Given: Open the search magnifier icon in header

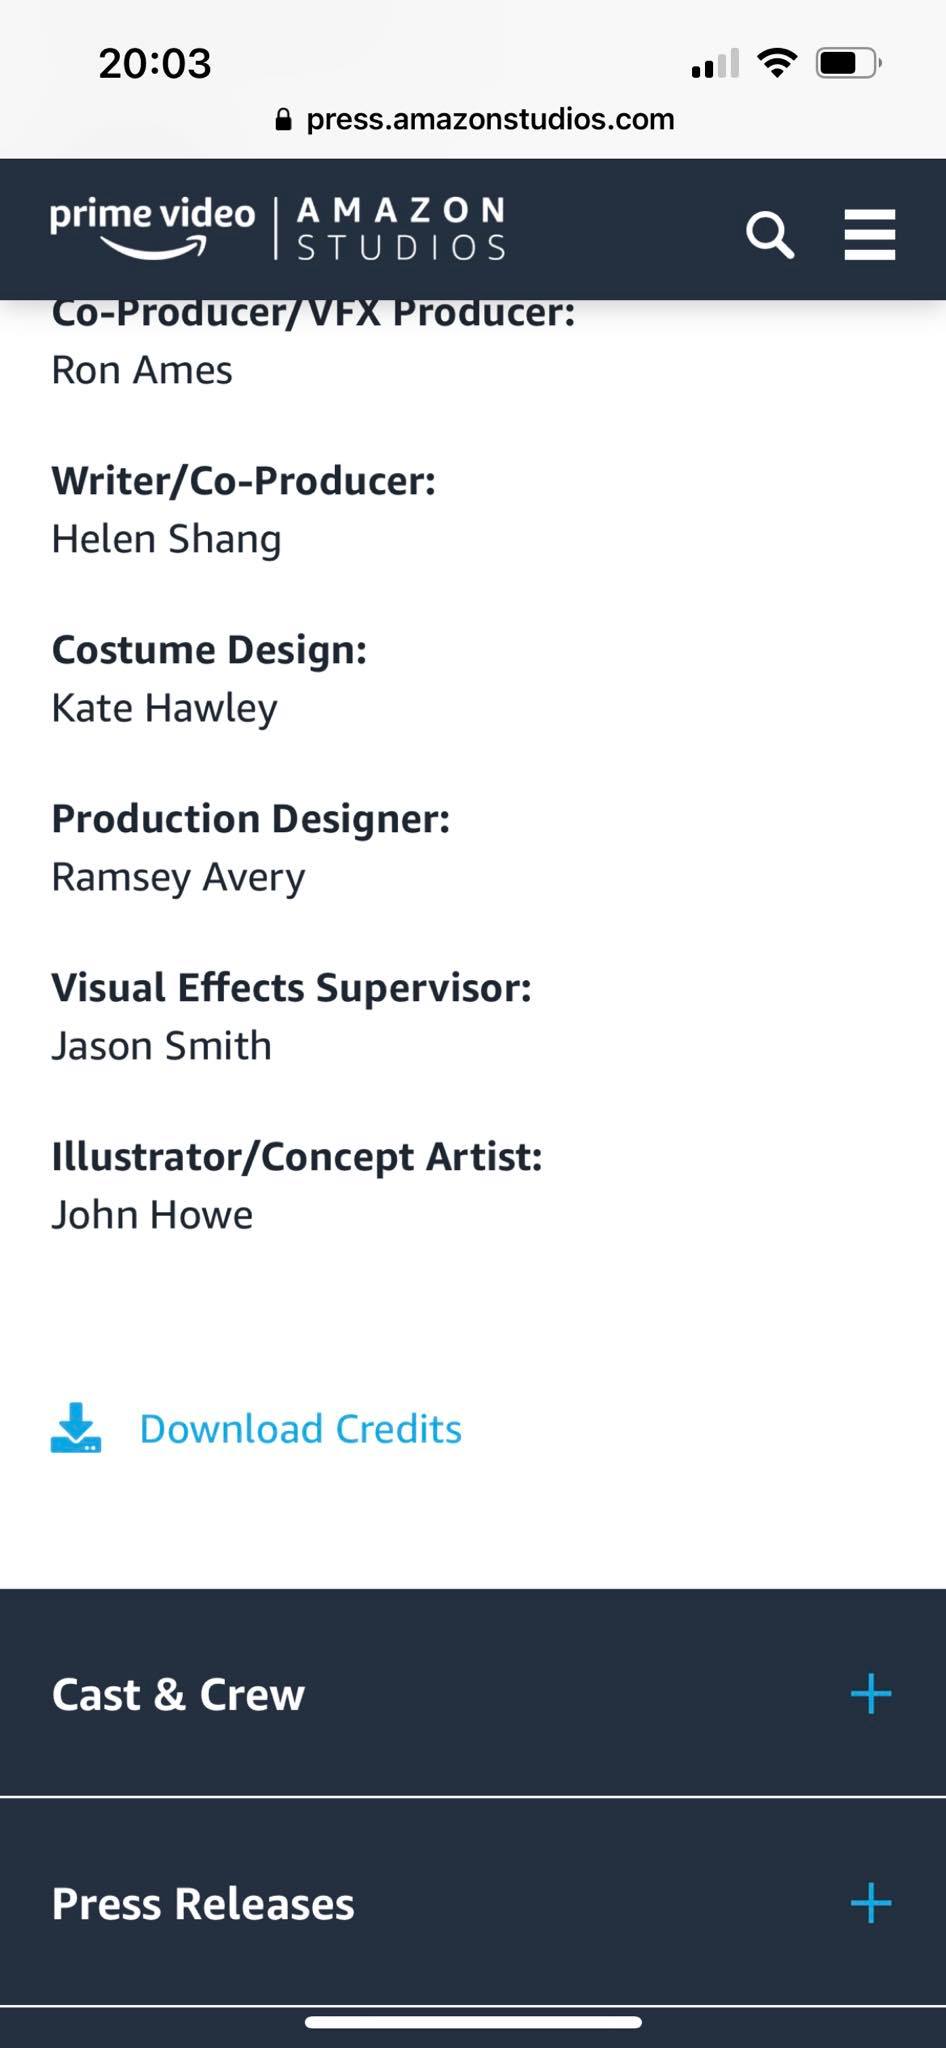Looking at the screenshot, I should click(769, 235).
